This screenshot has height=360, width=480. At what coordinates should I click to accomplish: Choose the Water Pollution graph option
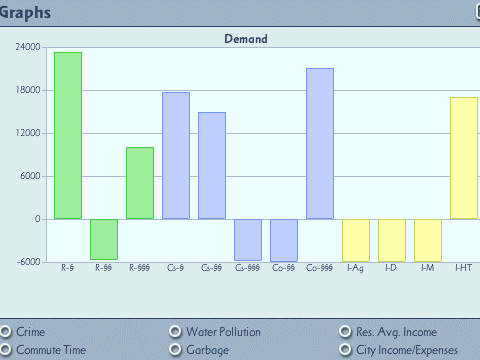pyautogui.click(x=175, y=332)
